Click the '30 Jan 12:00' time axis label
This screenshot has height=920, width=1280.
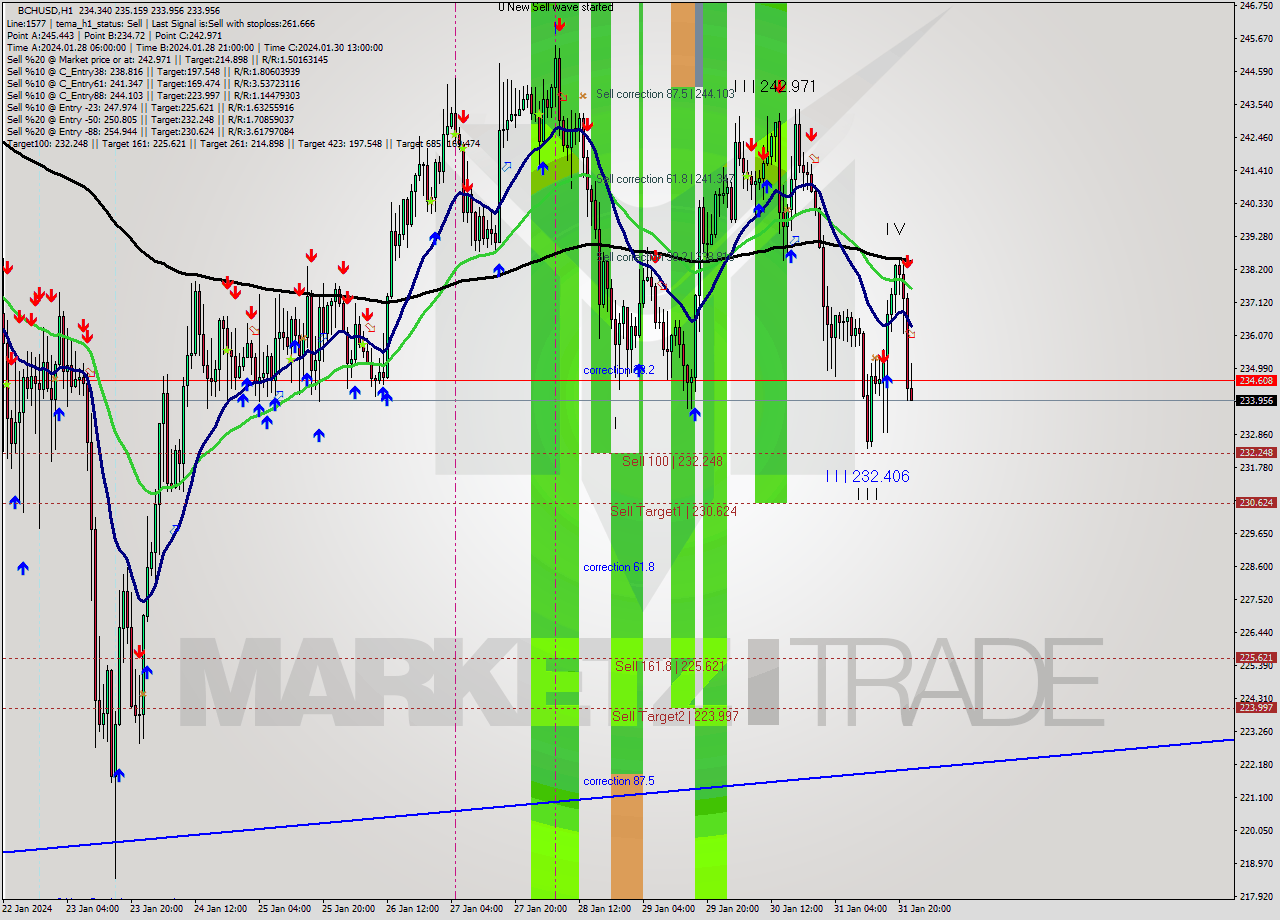click(x=796, y=909)
